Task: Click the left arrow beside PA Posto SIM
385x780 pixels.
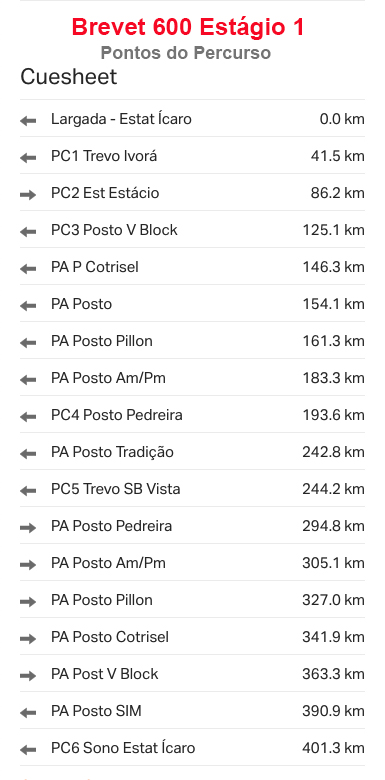Action: [x=28, y=713]
